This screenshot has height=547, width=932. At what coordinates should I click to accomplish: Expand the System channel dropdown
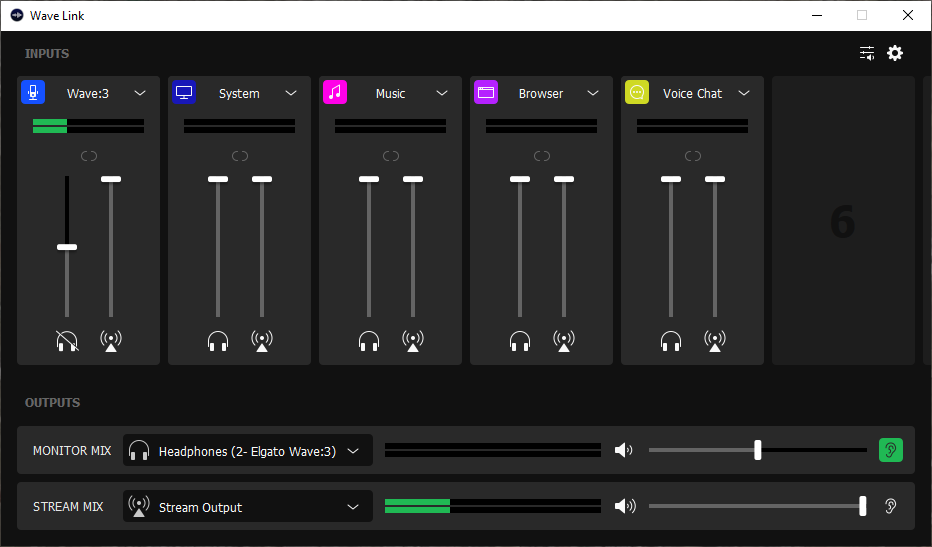pyautogui.click(x=291, y=93)
